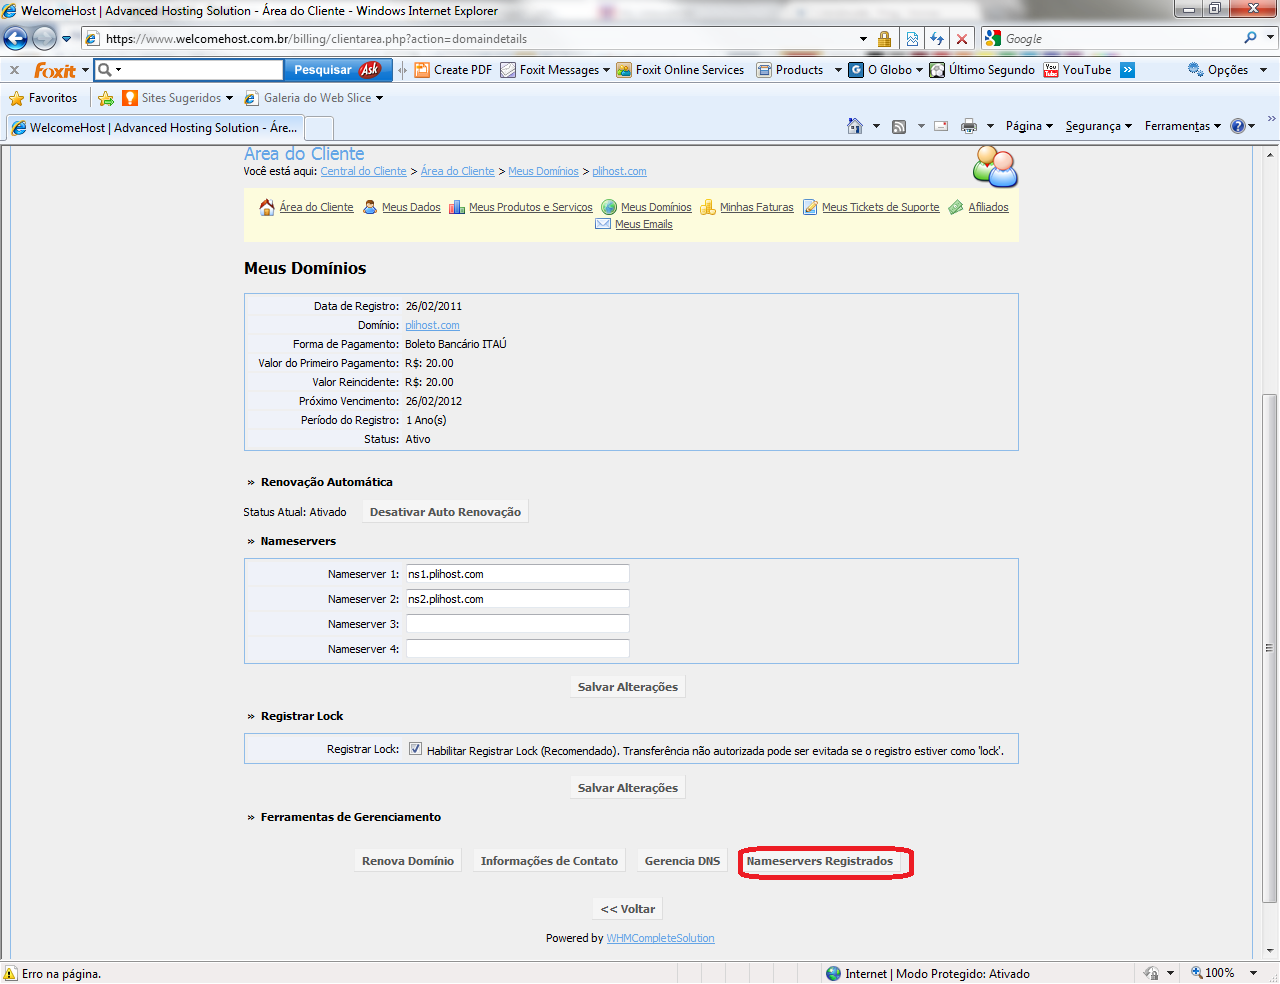Uncheck the Habilitar Registrar Lock checkbox
The image size is (1280, 984).
tap(415, 749)
